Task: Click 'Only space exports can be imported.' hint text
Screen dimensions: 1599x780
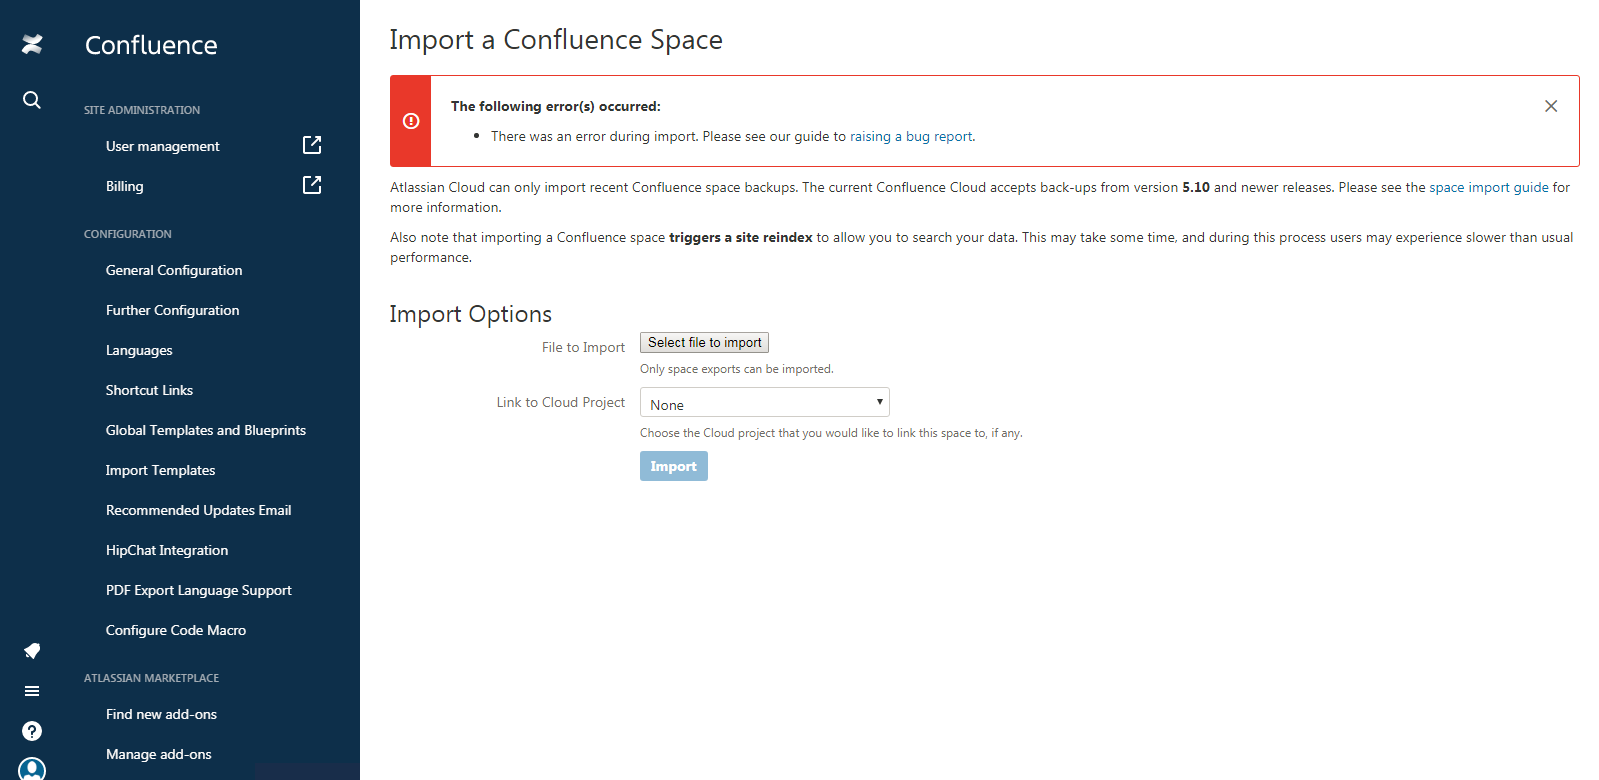Action: click(x=737, y=369)
